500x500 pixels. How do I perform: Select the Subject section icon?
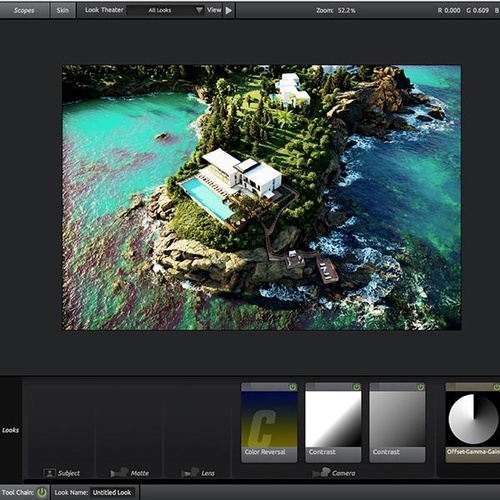tap(49, 473)
